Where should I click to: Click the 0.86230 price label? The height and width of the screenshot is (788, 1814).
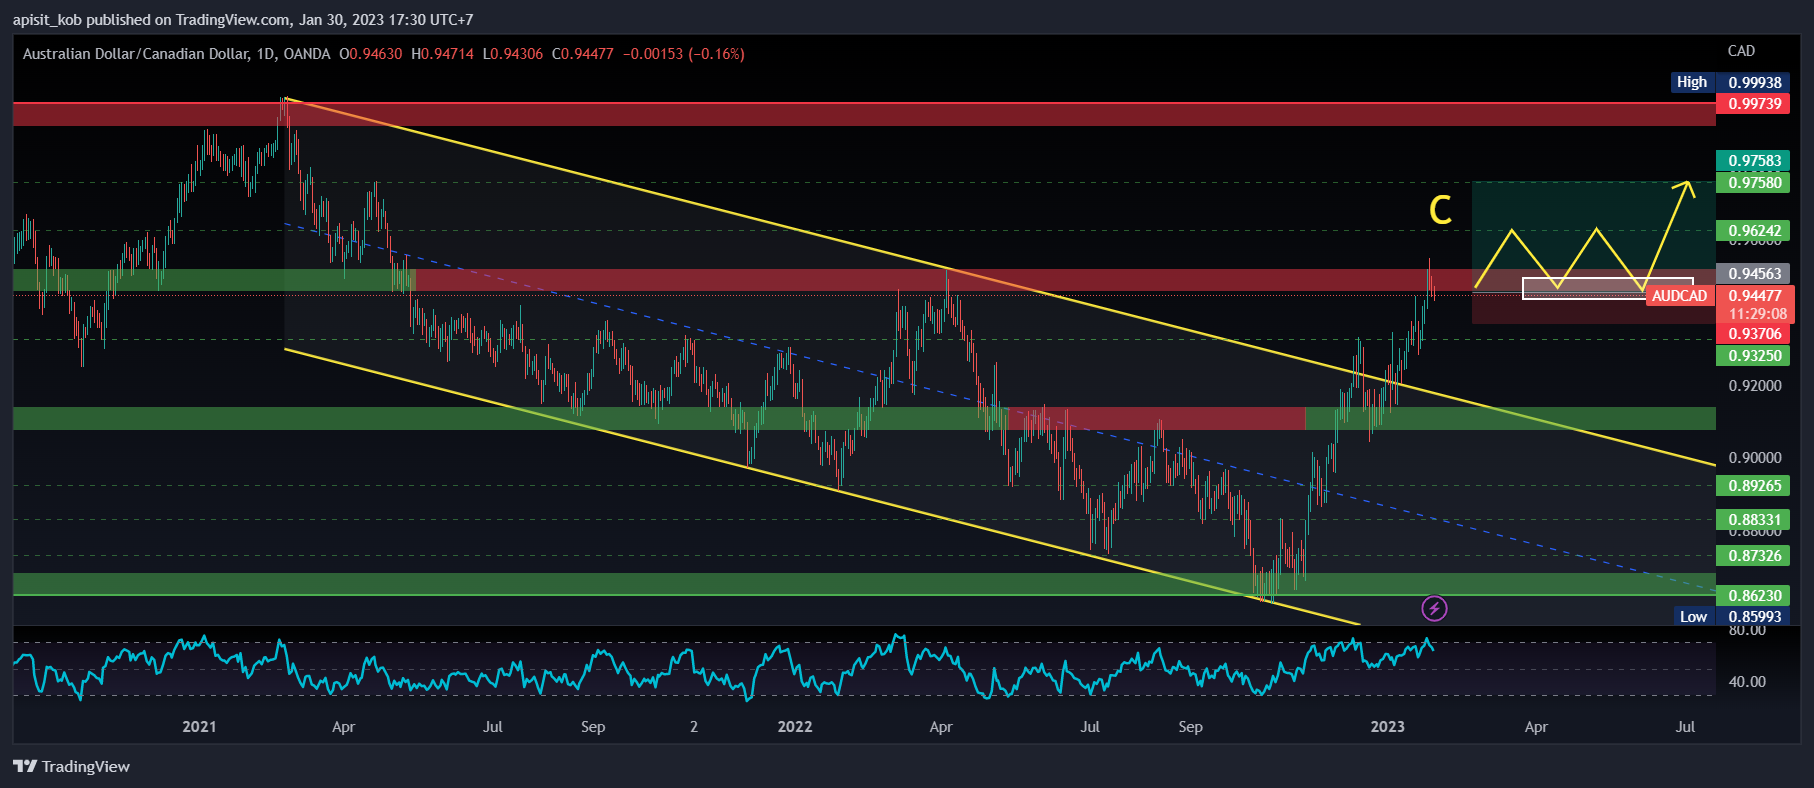click(1755, 595)
